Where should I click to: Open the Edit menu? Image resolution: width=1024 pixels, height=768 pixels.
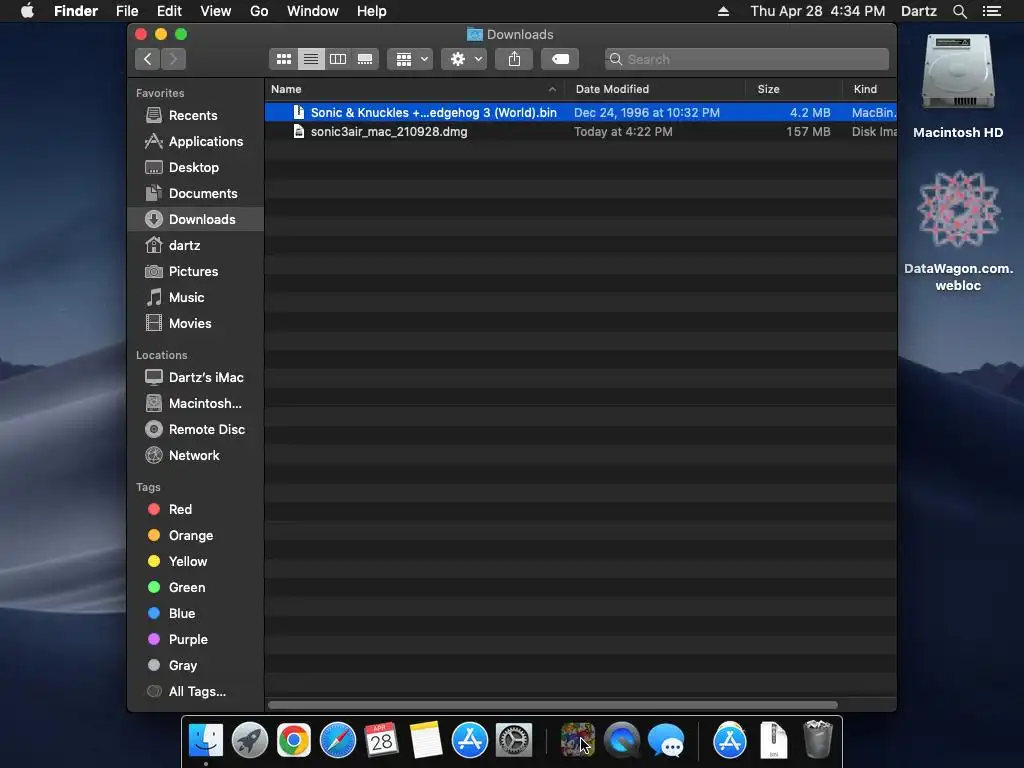169,11
